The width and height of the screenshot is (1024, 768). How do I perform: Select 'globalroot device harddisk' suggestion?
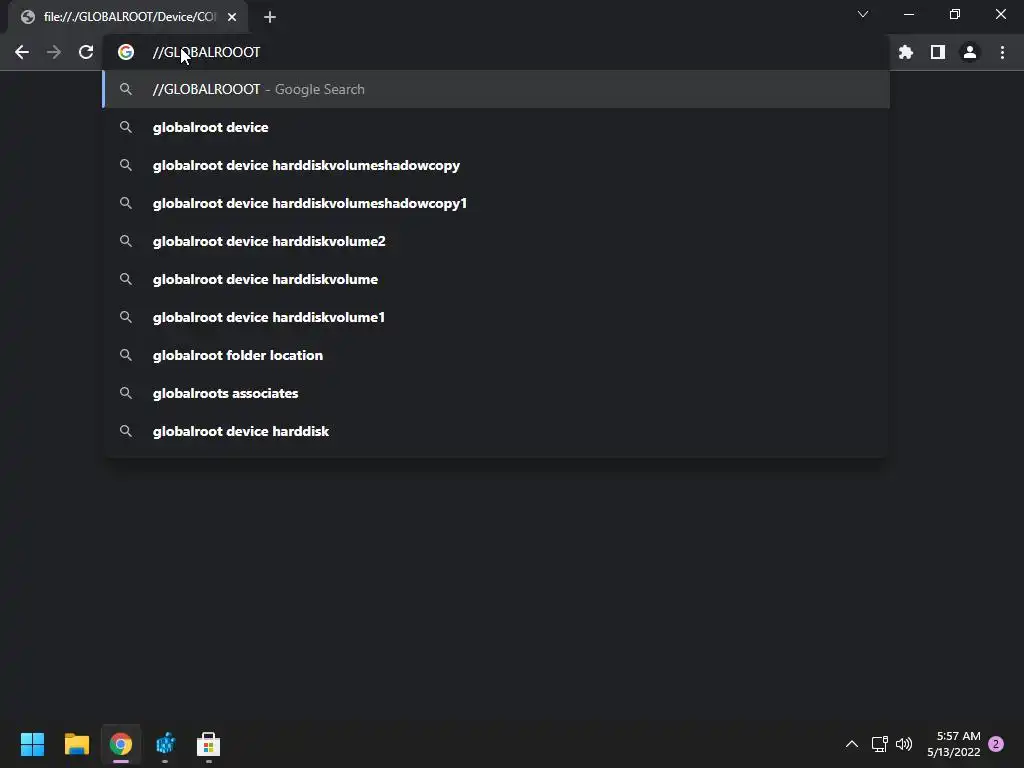coord(496,431)
